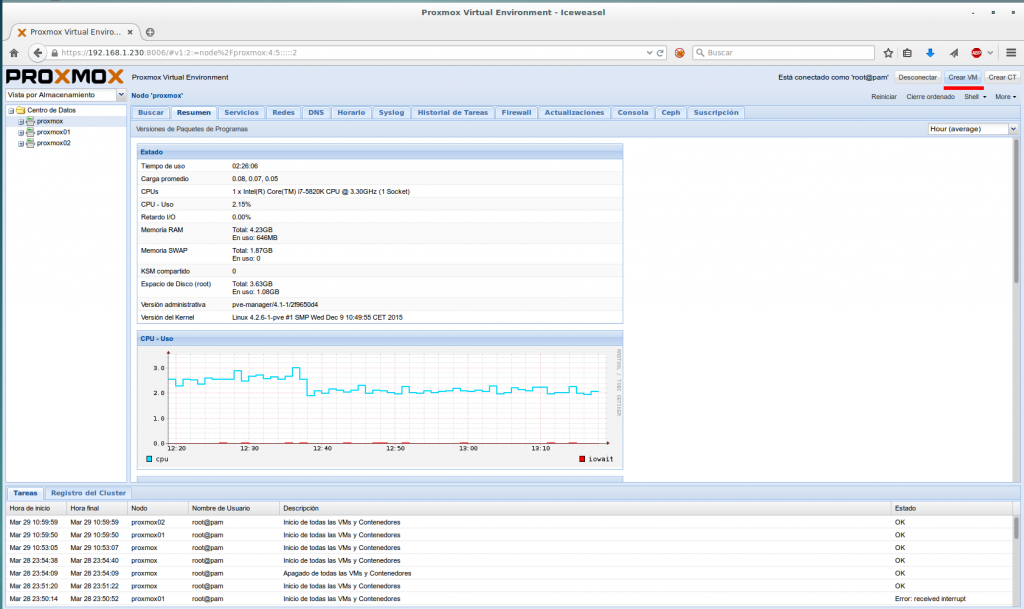Open the show bookmarks sidebar icon
The height and width of the screenshot is (609, 1024).
click(908, 53)
